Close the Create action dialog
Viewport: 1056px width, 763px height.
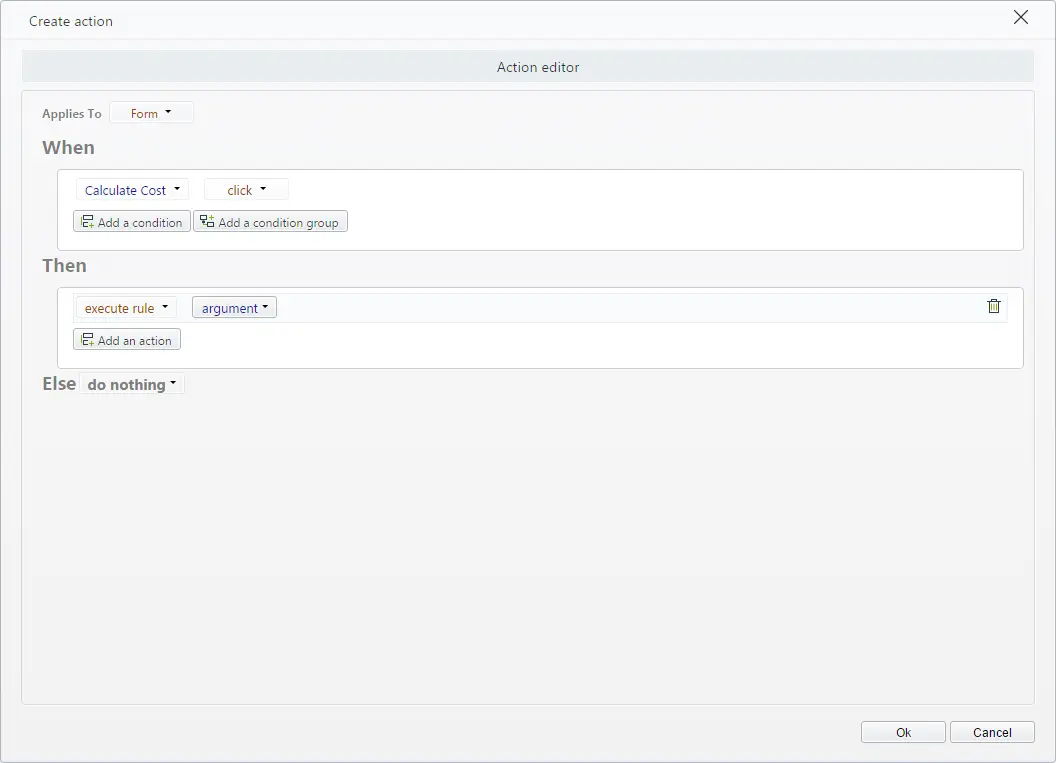point(1020,18)
